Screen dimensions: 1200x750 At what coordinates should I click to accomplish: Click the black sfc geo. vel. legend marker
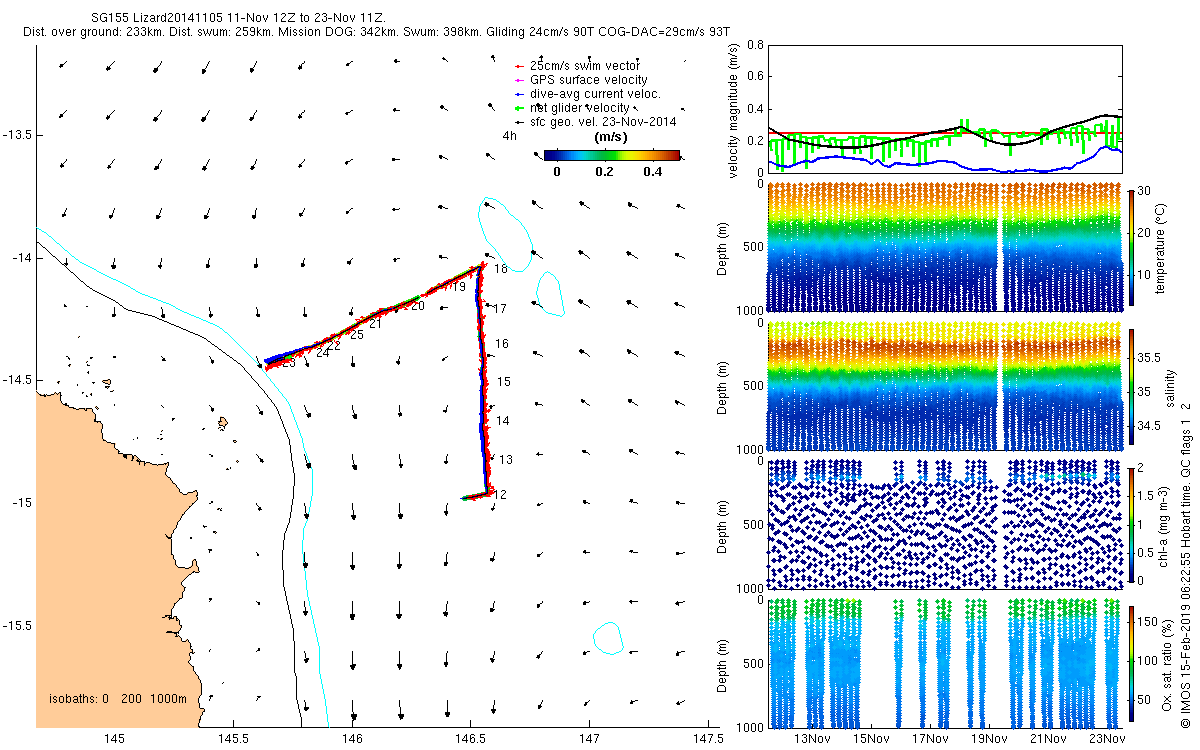[517, 121]
